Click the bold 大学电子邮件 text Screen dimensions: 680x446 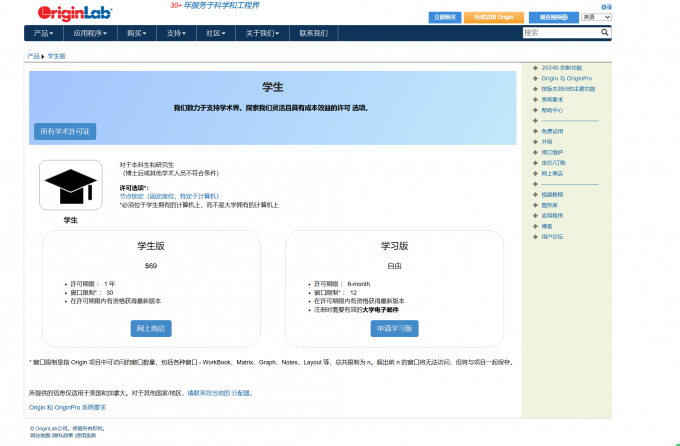[x=381, y=310]
